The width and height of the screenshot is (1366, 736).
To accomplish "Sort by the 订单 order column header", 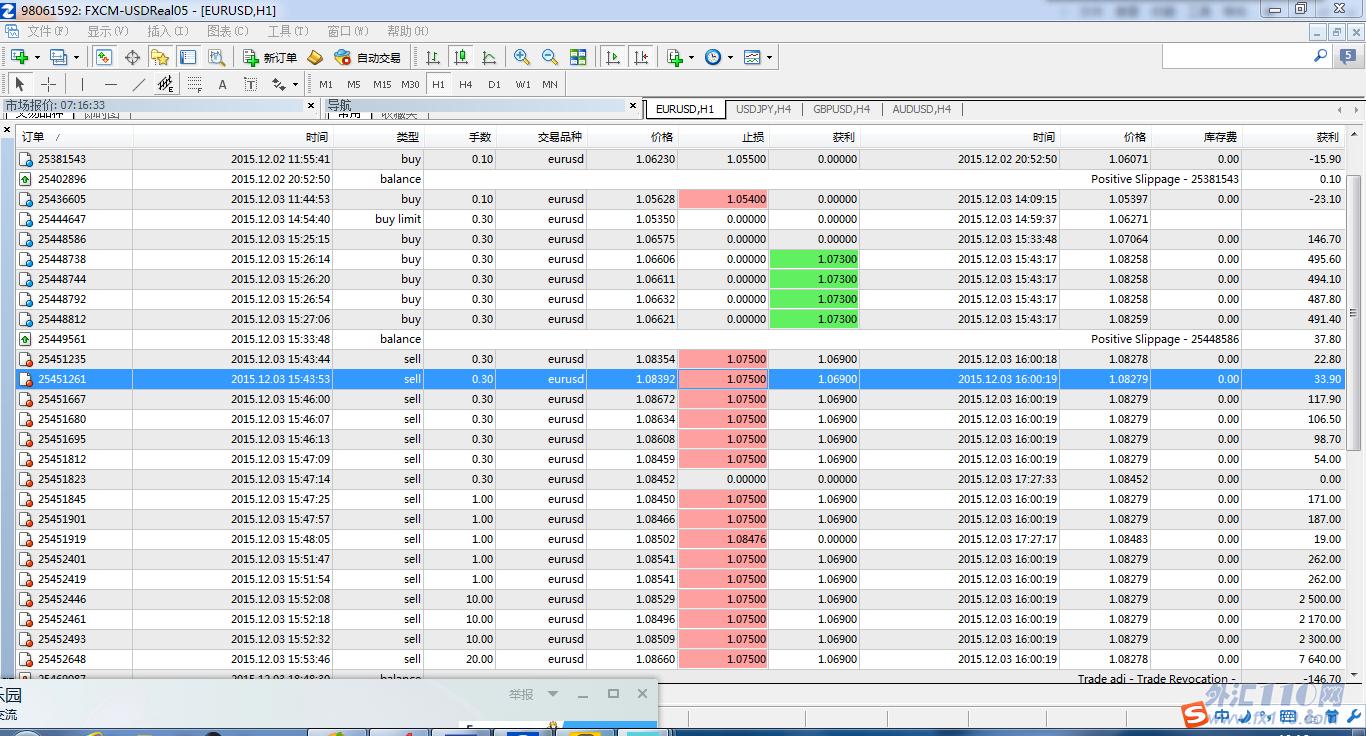I will pyautogui.click(x=75, y=137).
